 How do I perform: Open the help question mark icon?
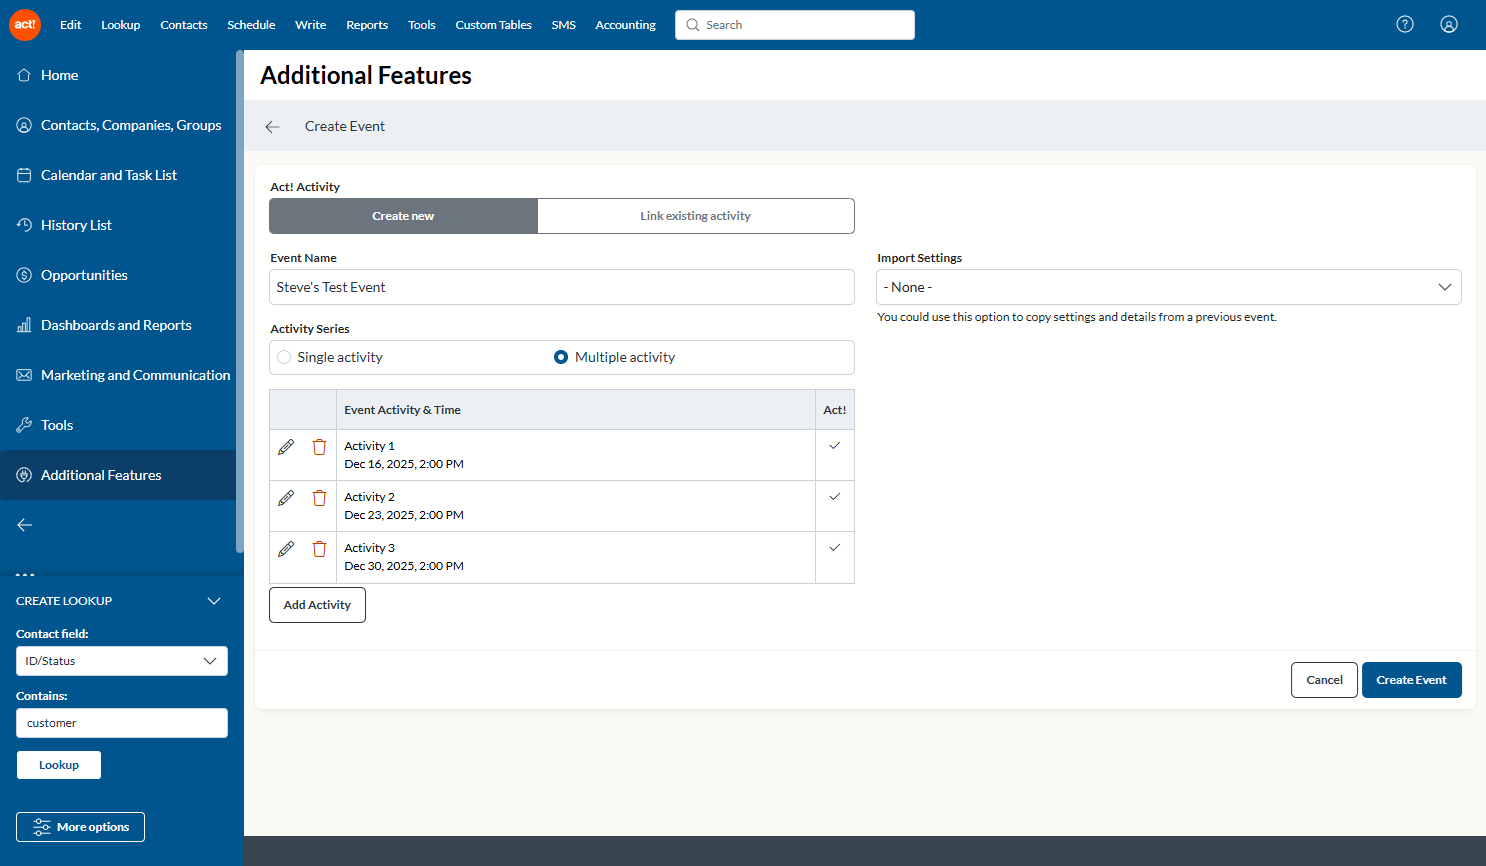[1405, 24]
